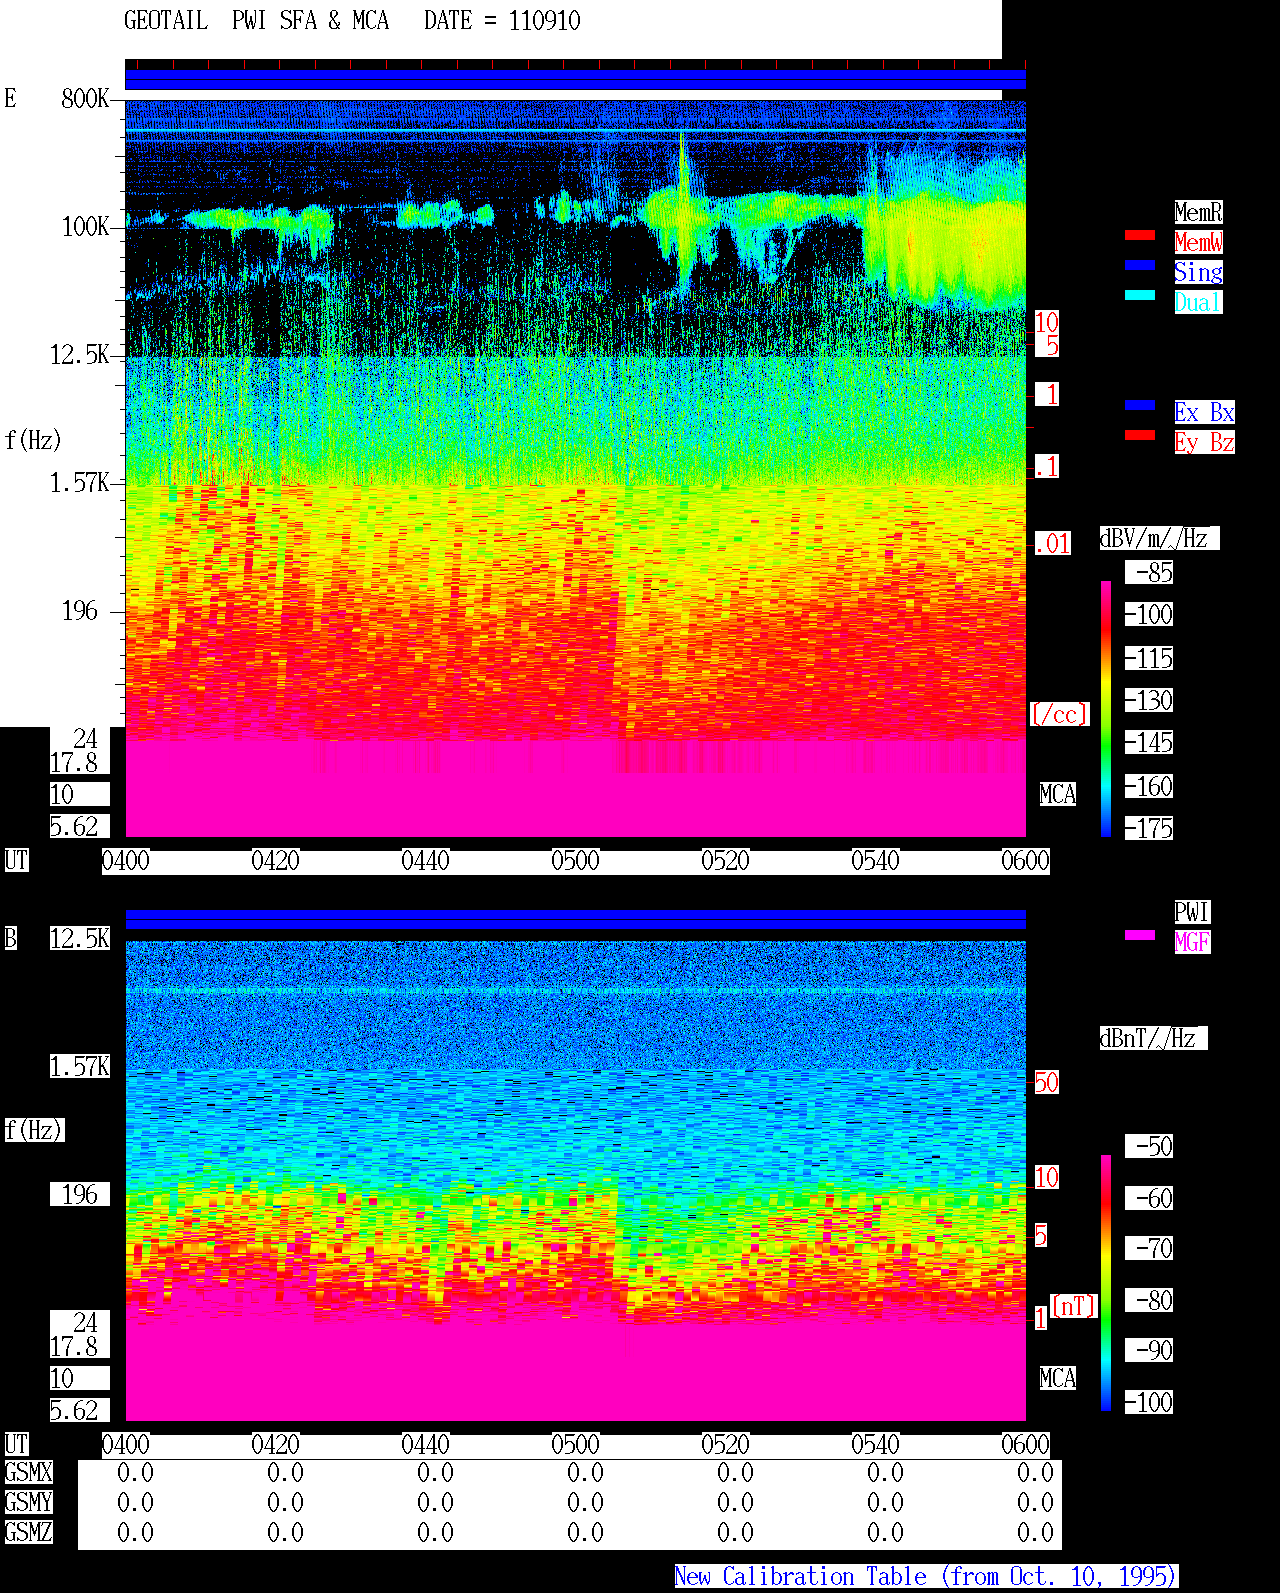Screen dimensions: 1280x1593
Task: Click the dBnT/√Hz vertical color bar
Action: point(1106,1283)
